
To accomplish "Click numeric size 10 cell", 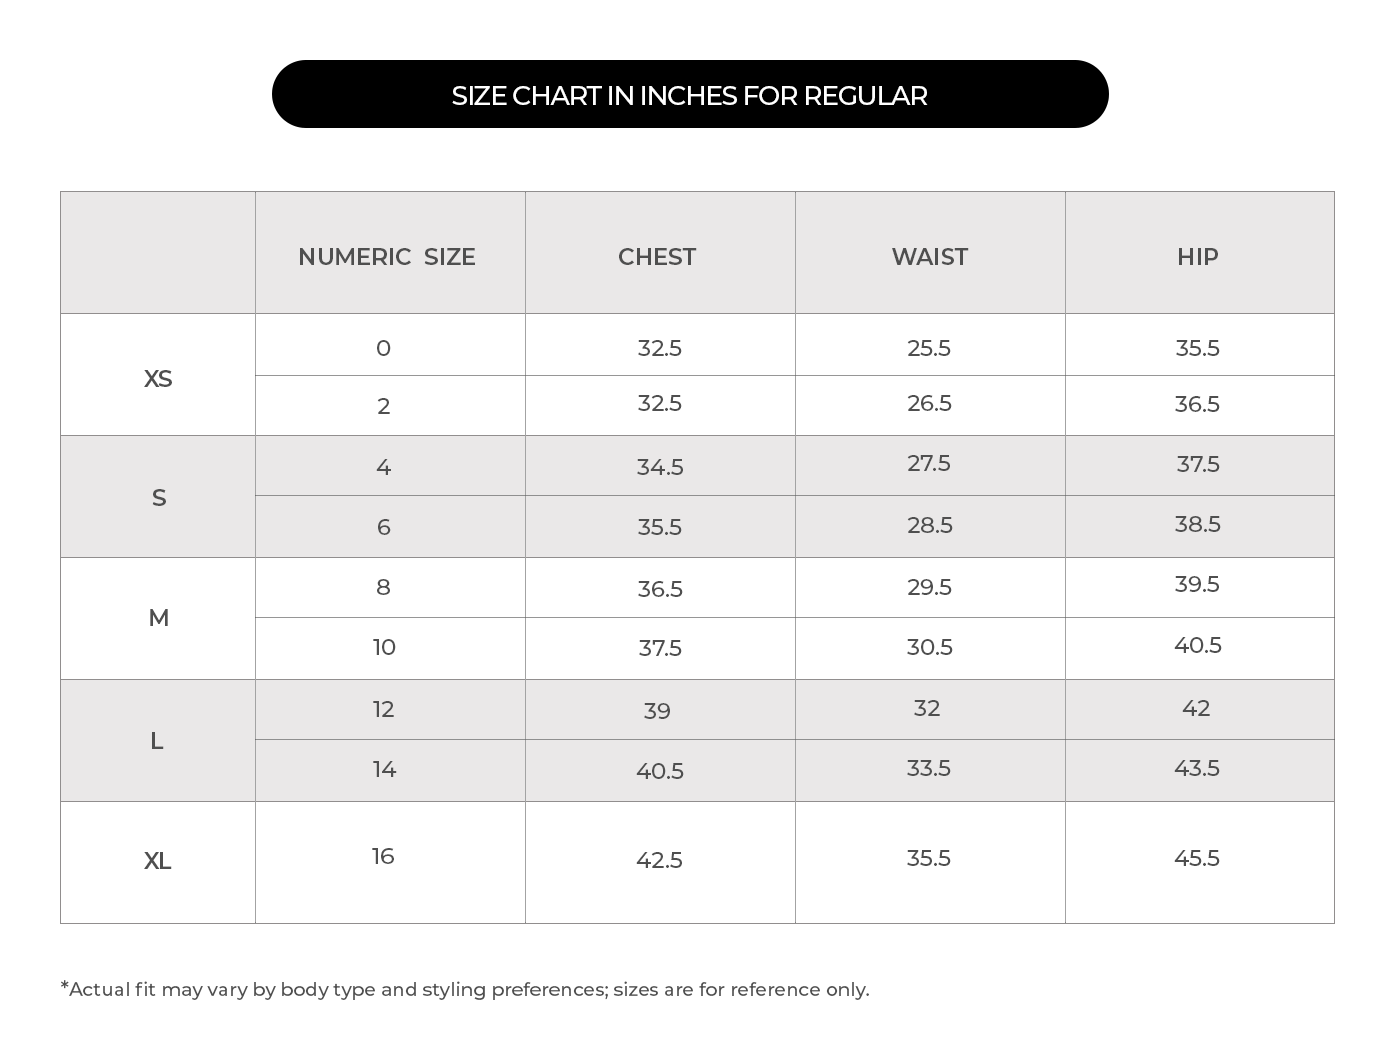I will tap(384, 647).
